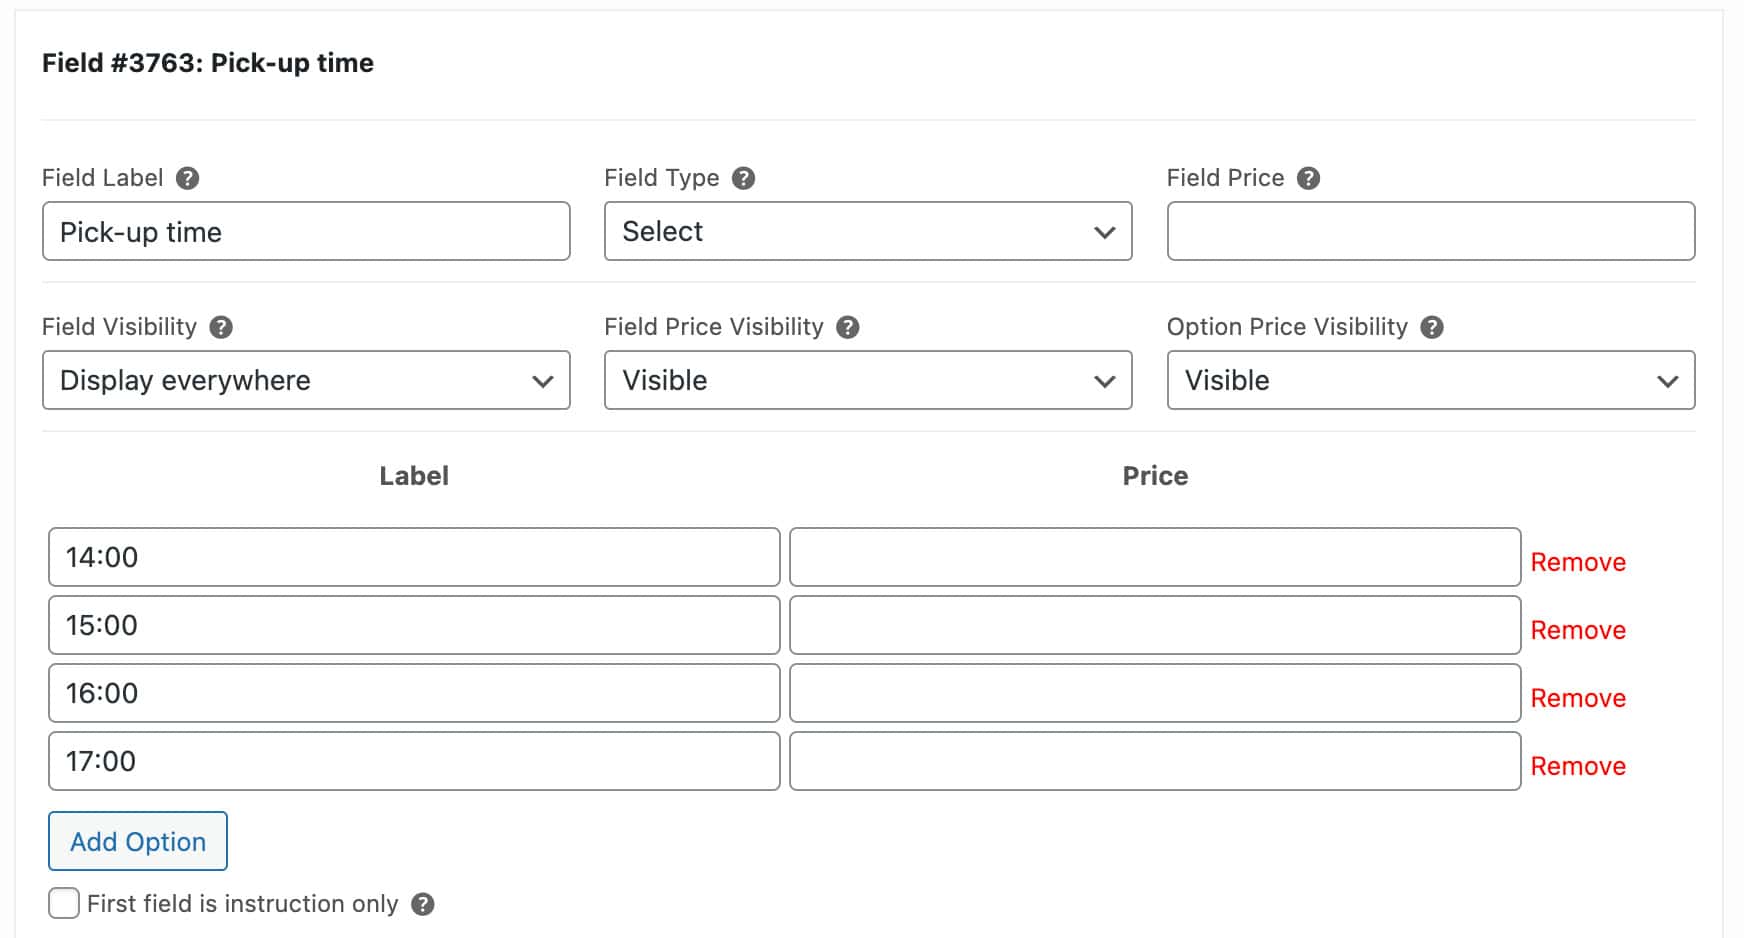Click the Option Price Visibility help icon
Image resolution: width=1744 pixels, height=938 pixels.
point(1432,327)
